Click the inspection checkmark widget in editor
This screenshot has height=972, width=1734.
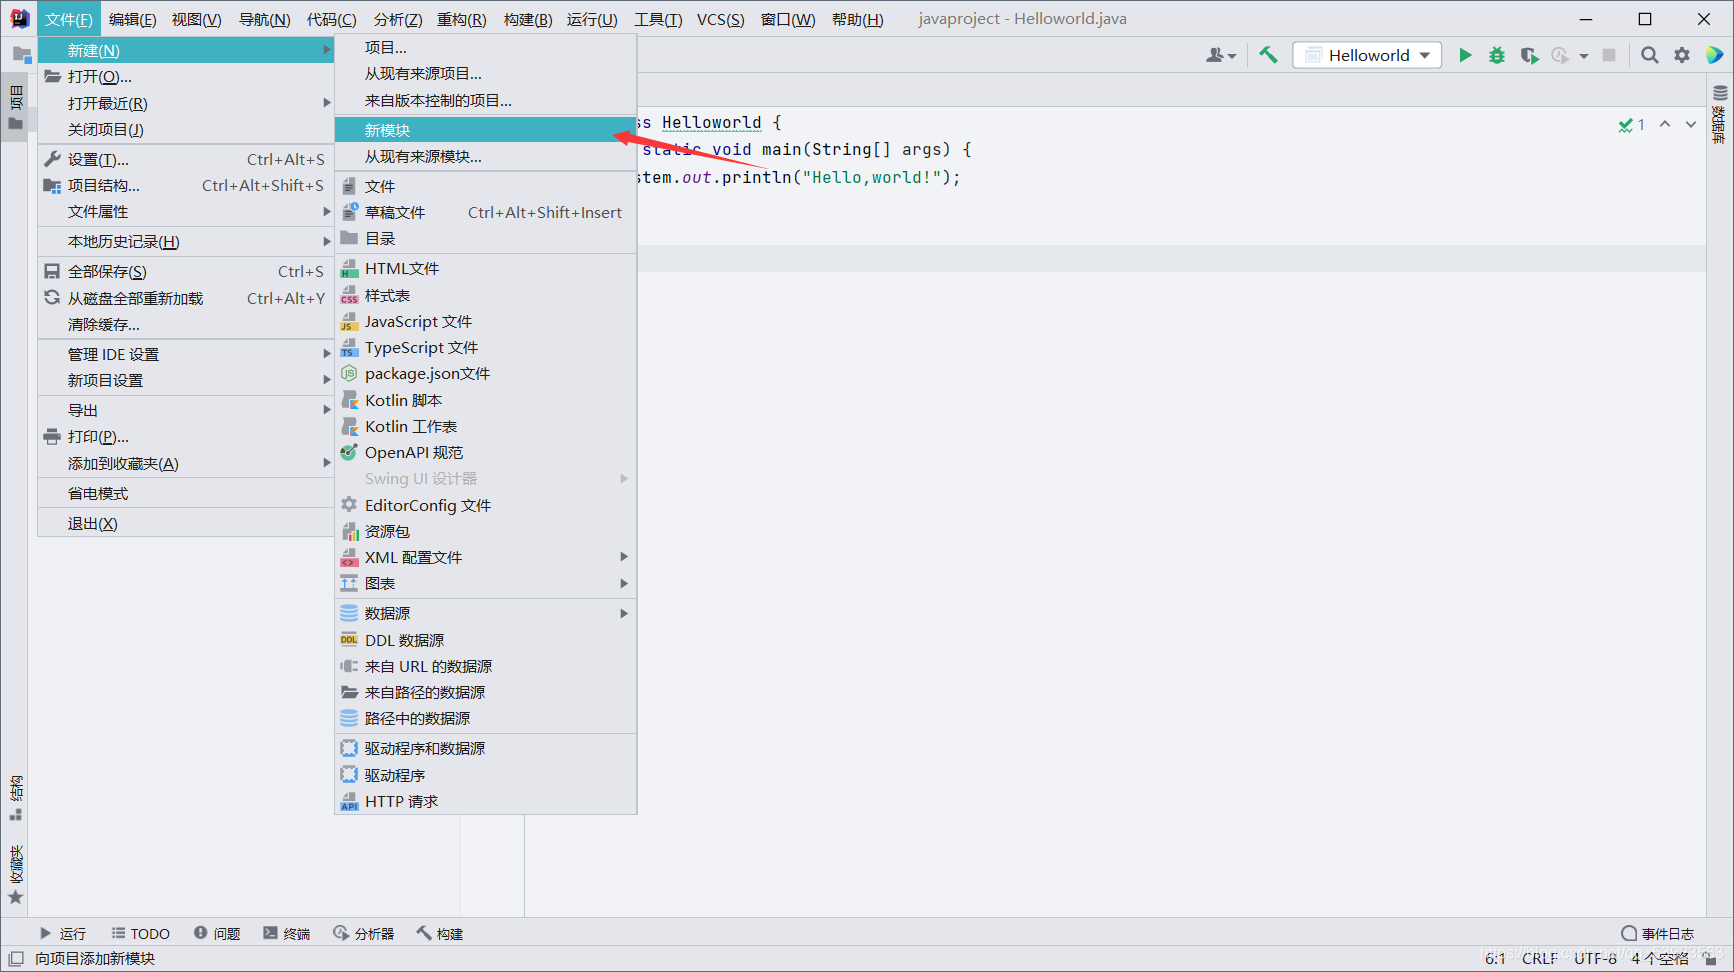1632,125
